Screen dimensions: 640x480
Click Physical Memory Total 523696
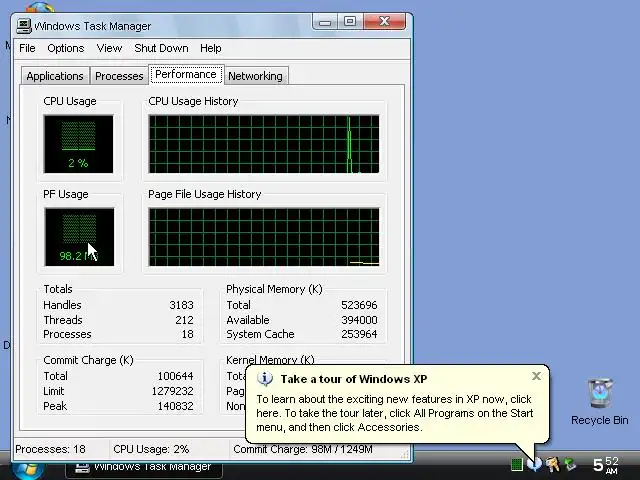[359, 305]
